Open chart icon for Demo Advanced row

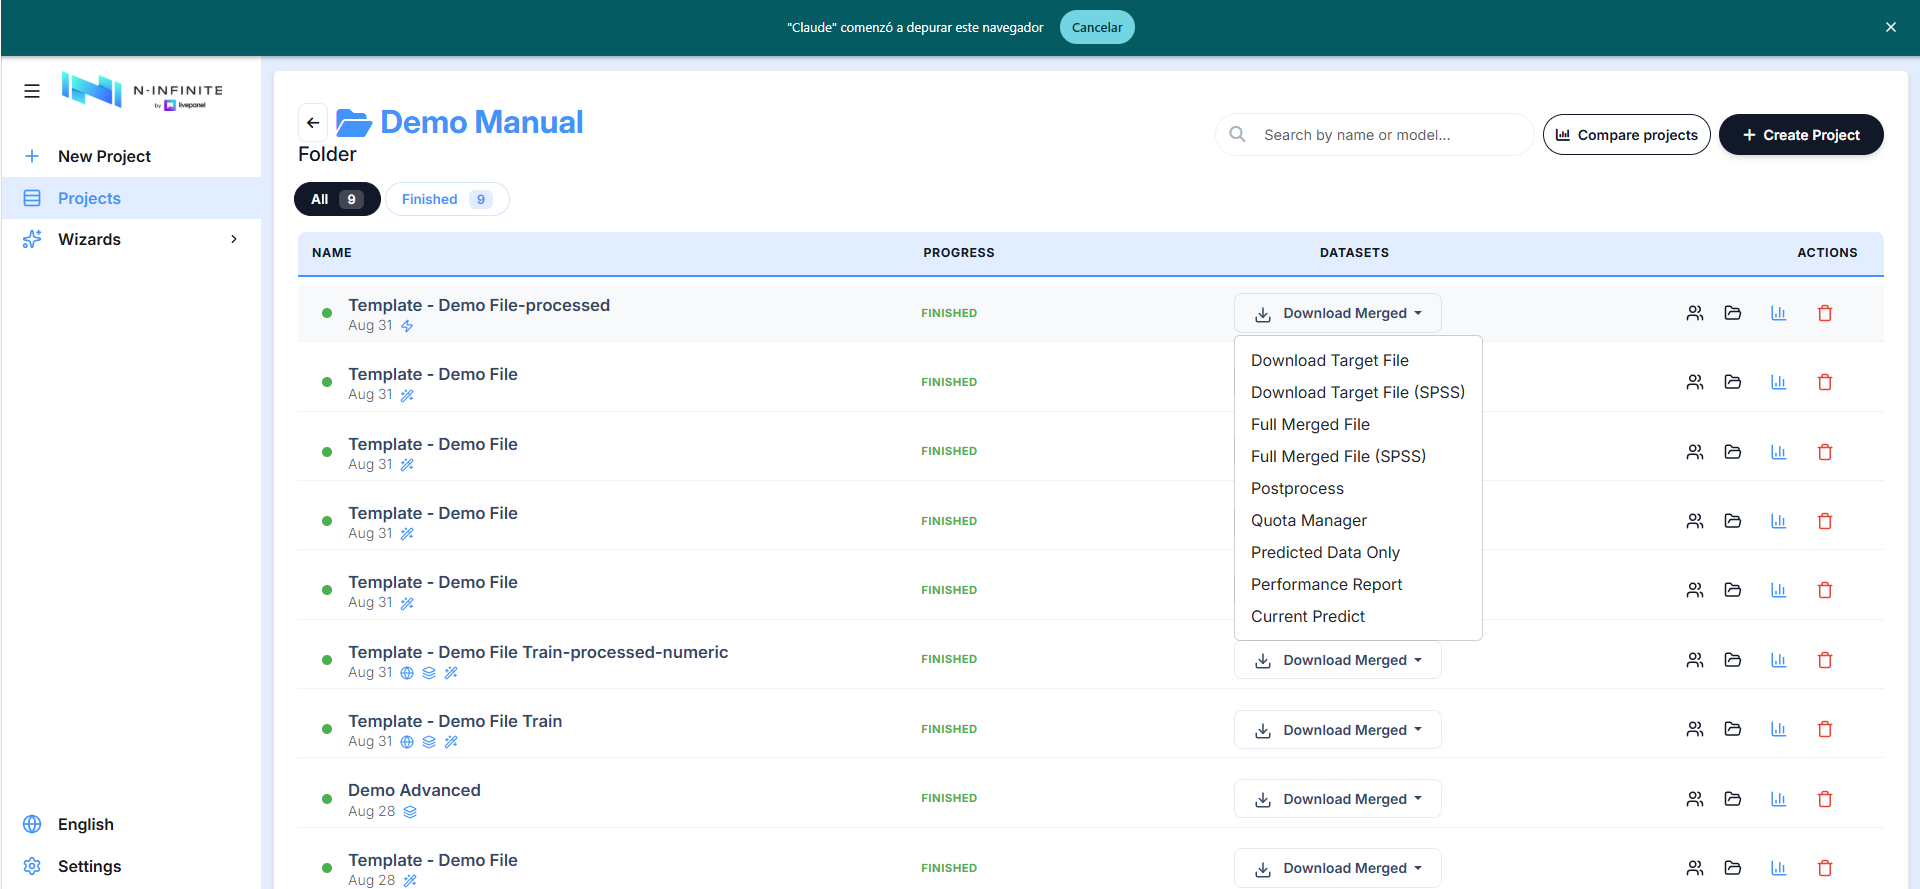[1778, 799]
